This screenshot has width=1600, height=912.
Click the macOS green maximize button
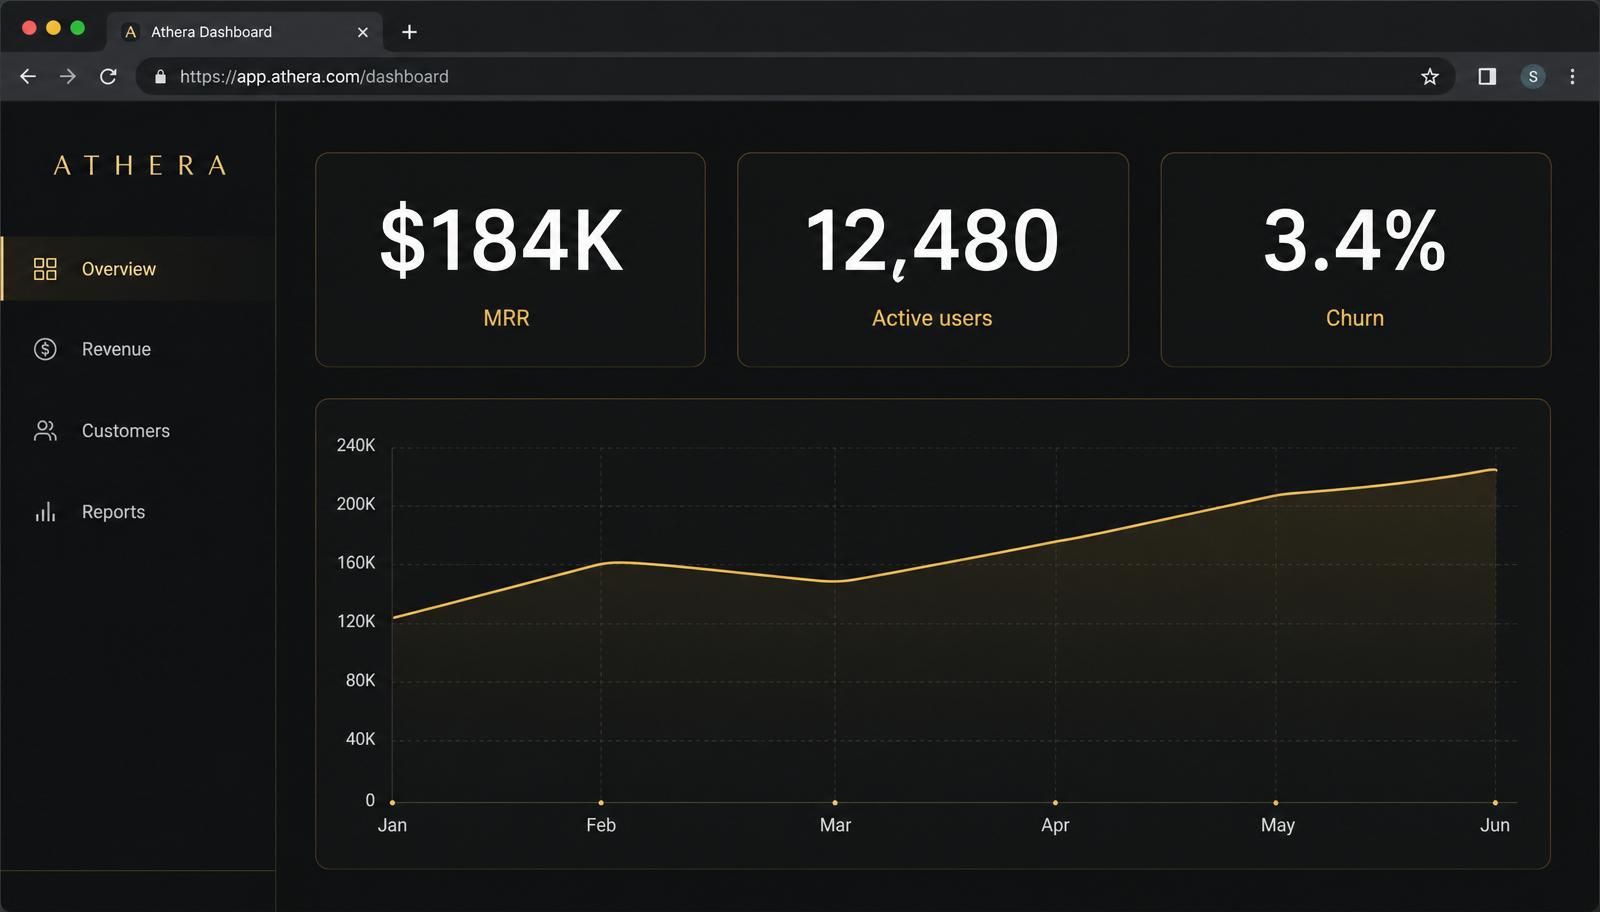pyautogui.click(x=78, y=28)
